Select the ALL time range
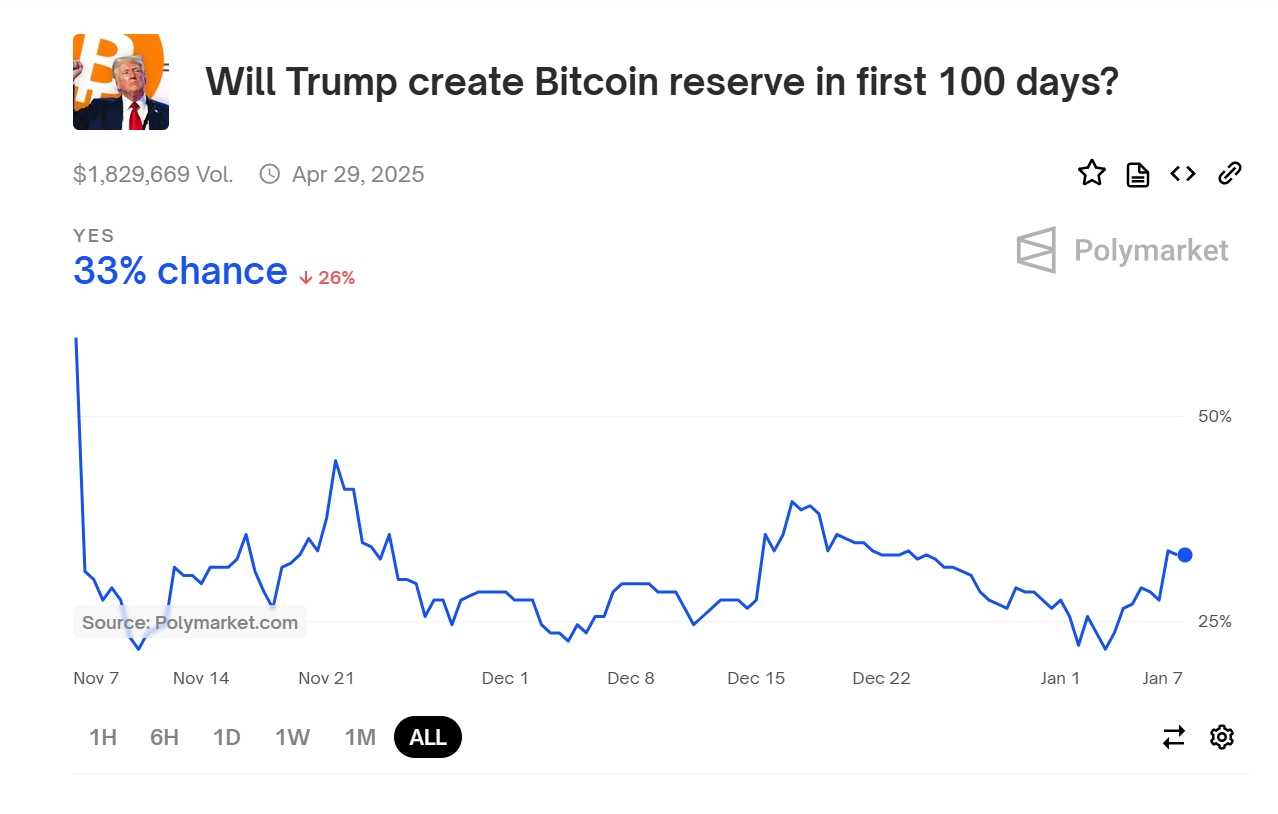This screenshot has height=814, width=1278. pyautogui.click(x=428, y=737)
